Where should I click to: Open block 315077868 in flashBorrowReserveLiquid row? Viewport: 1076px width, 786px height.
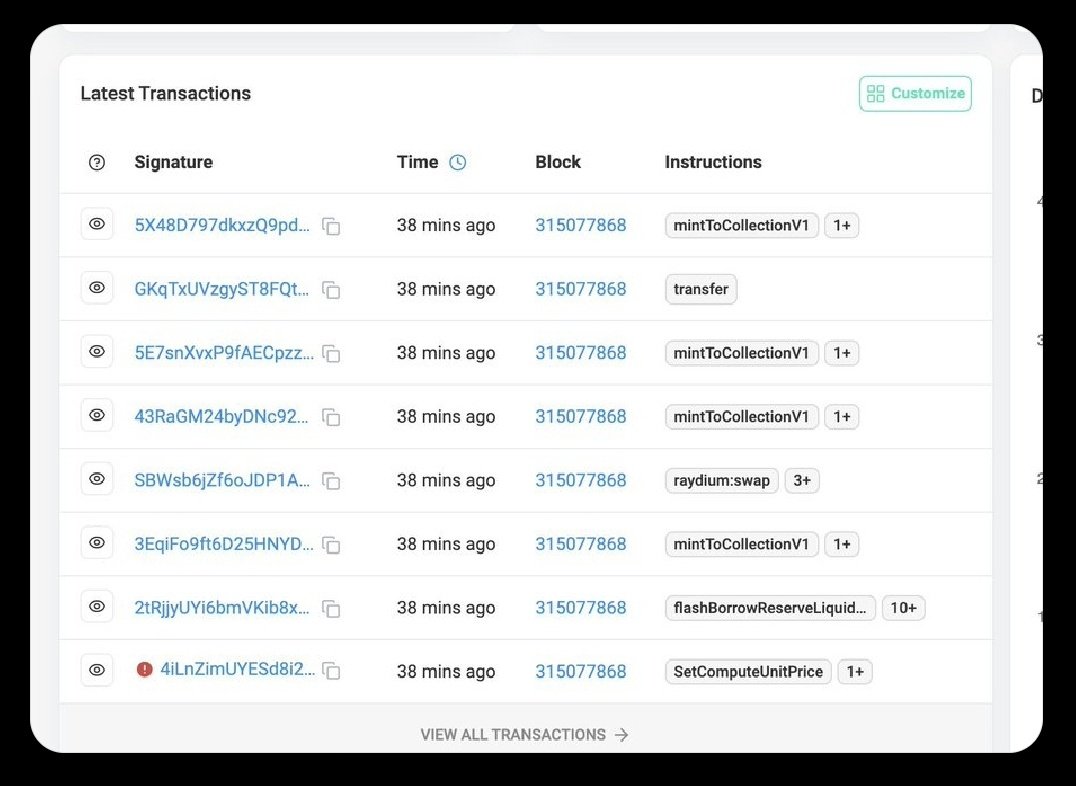click(581, 608)
